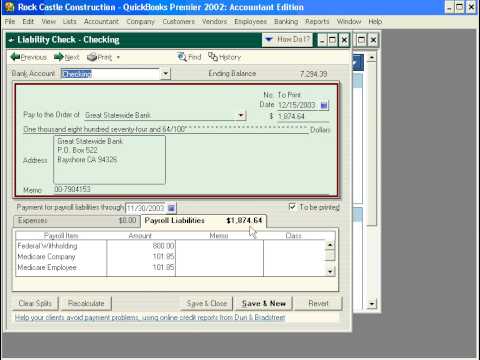Click the Print toolbar icon
The width and height of the screenshot is (480, 360).
point(99,57)
